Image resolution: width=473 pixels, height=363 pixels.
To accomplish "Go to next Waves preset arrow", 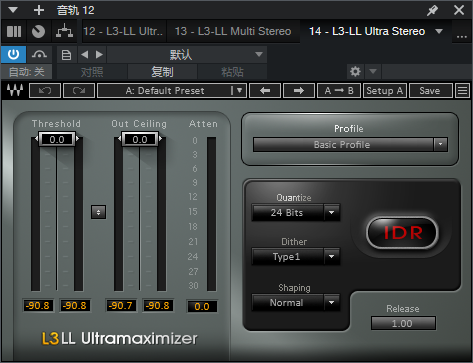I will pyautogui.click(x=299, y=91).
